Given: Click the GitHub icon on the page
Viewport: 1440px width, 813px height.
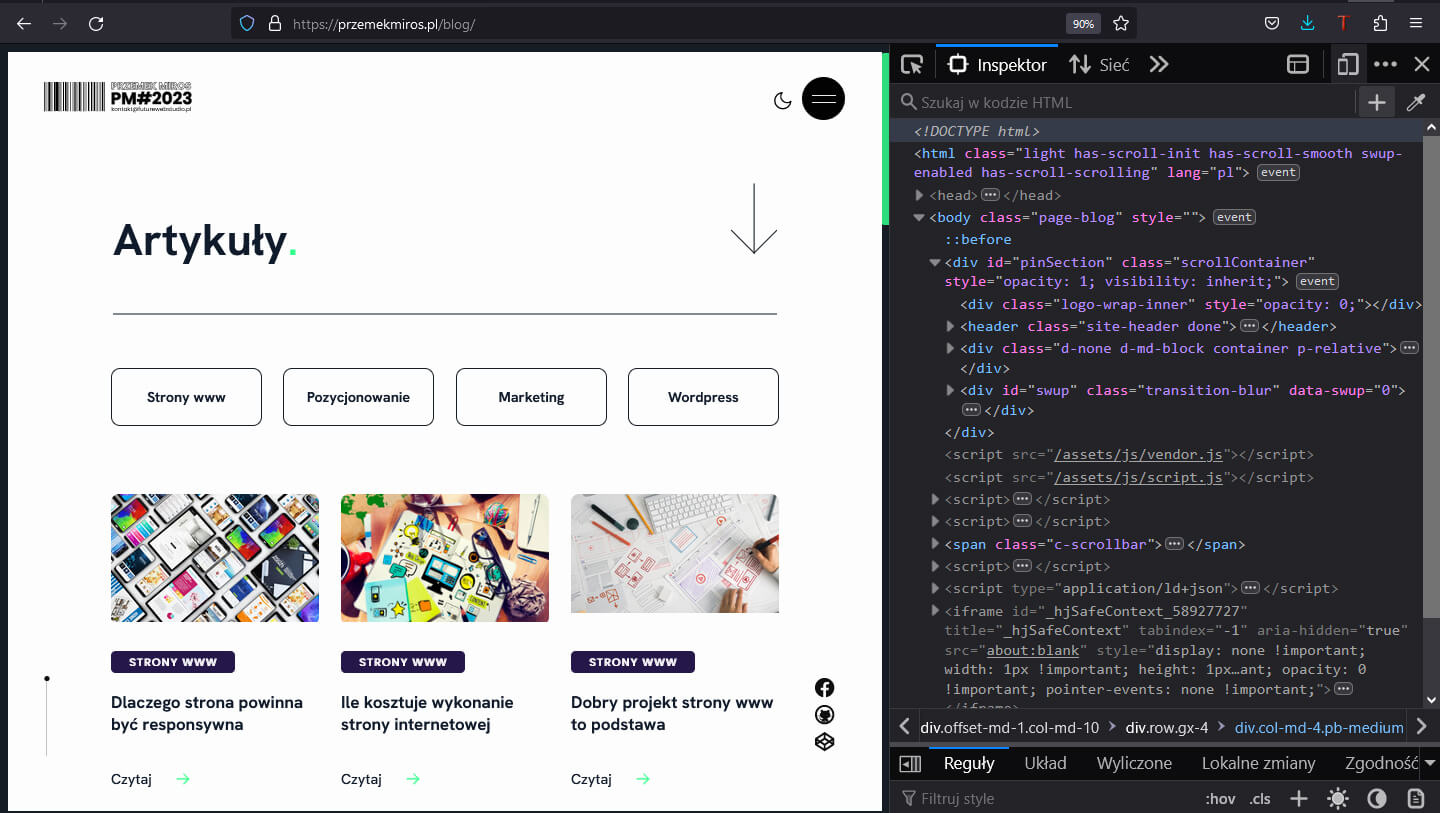Looking at the screenshot, I should point(824,715).
